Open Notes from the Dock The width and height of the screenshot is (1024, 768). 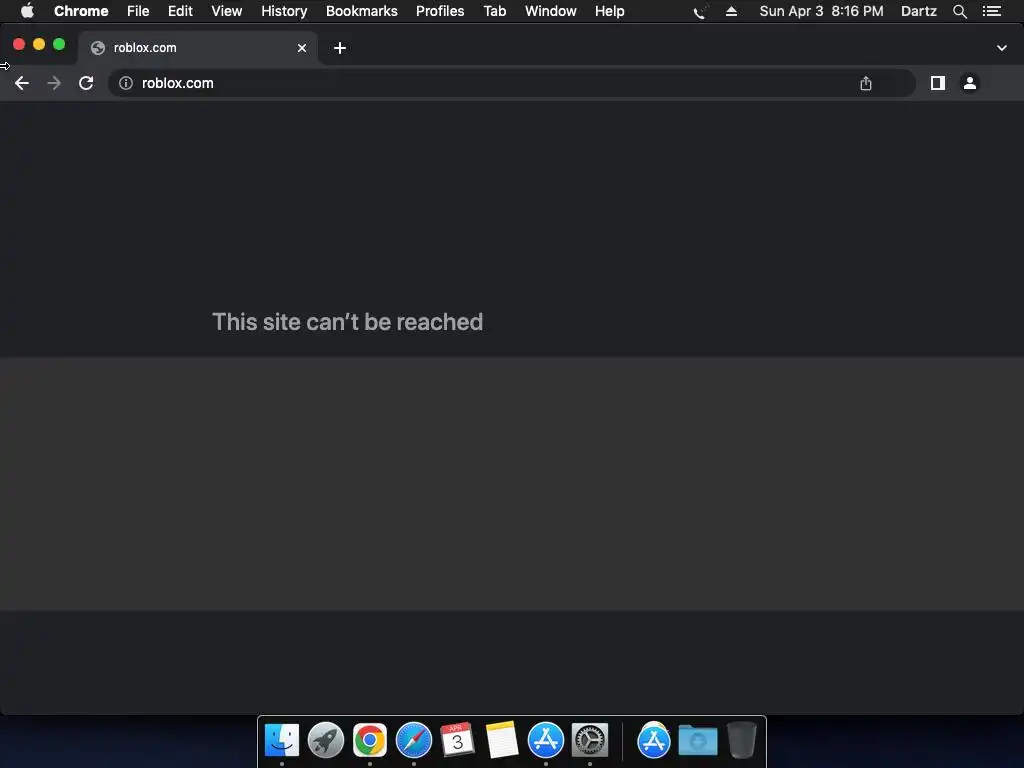pos(502,740)
